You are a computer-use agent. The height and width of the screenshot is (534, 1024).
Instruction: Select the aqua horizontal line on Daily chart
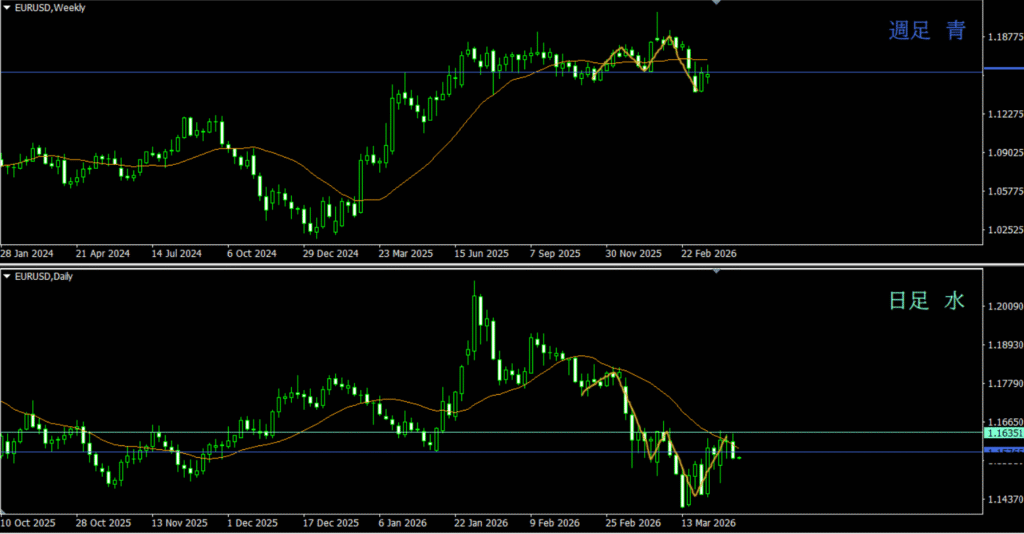coord(300,432)
